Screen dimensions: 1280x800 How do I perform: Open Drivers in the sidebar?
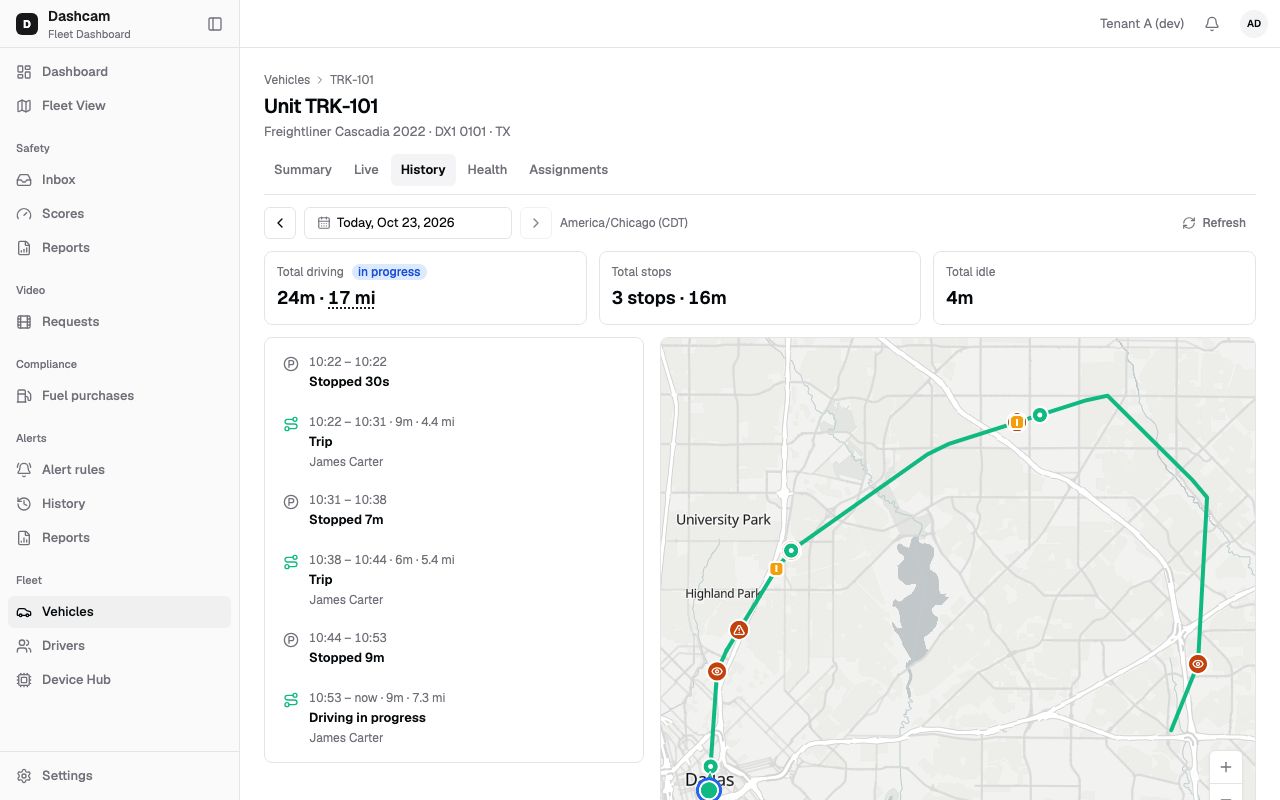[119, 646]
